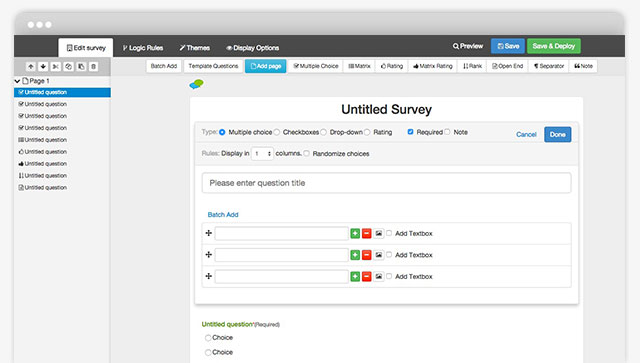Select the Multiple choice type radio button
The image size is (640, 363).
point(222,132)
